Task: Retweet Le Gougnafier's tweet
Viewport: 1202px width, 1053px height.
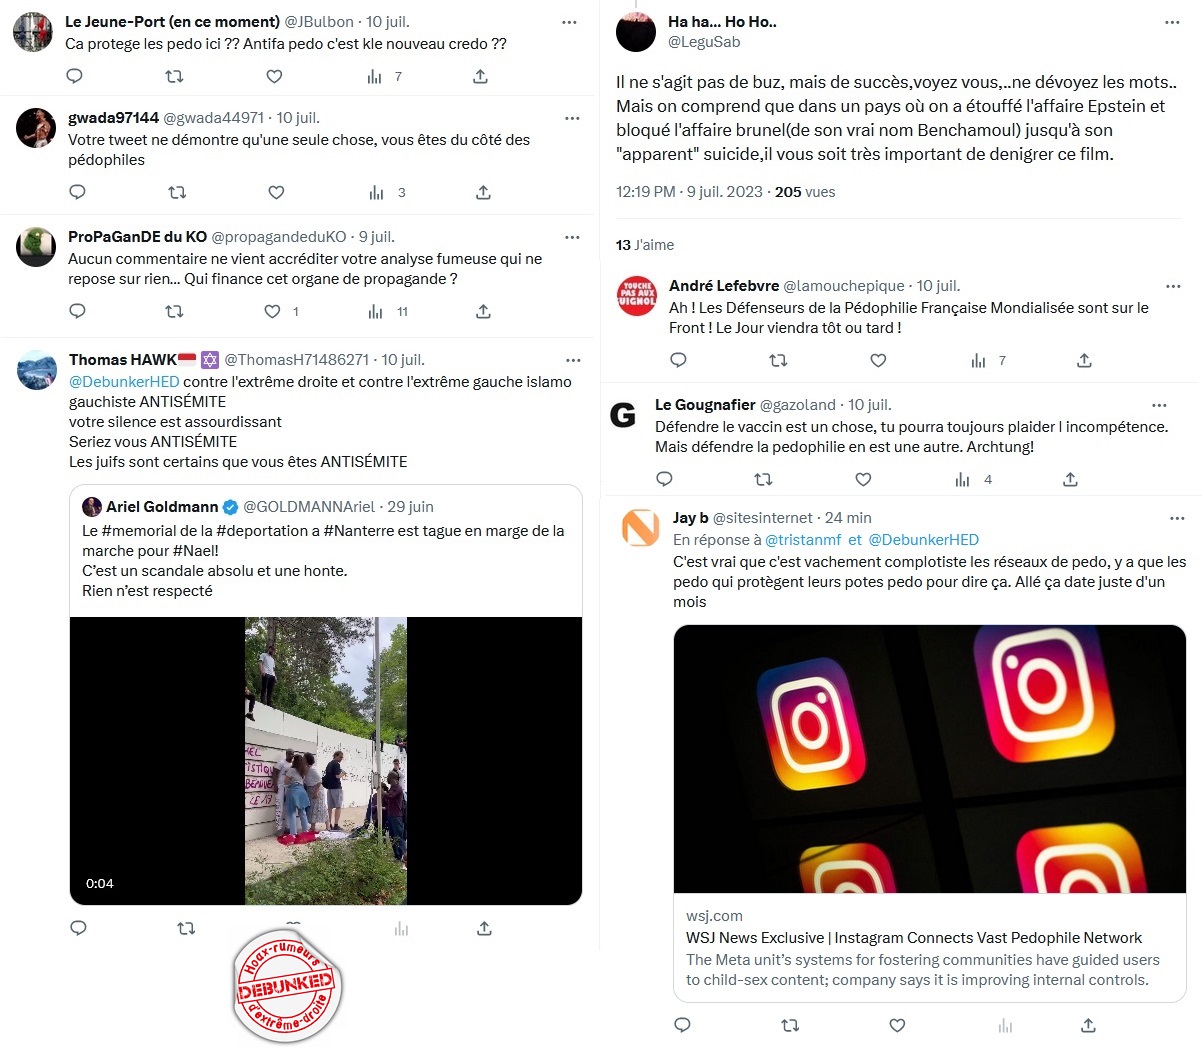Action: [763, 479]
